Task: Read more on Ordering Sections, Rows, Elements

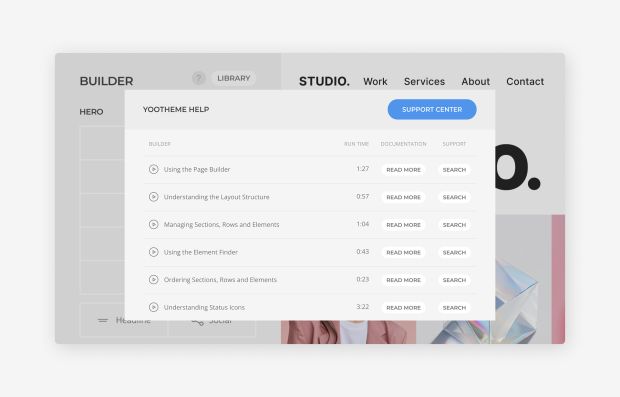Action: pos(403,280)
